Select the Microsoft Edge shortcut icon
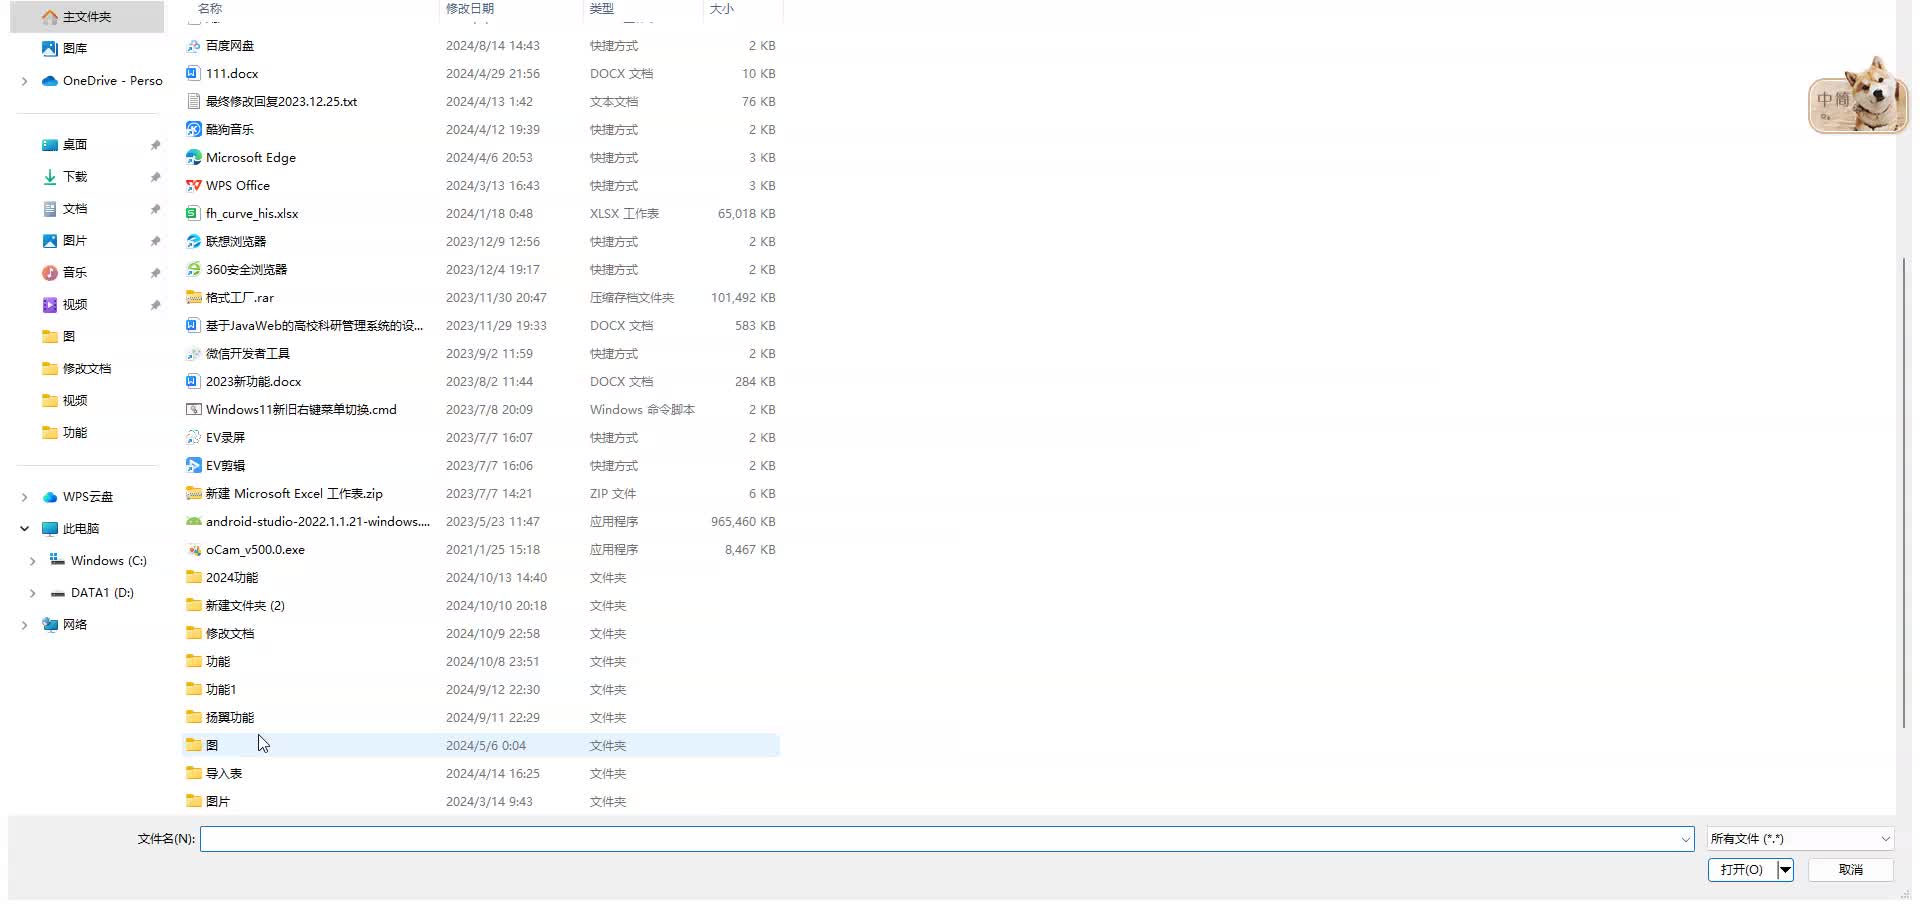The width and height of the screenshot is (1920, 904). pos(194,158)
